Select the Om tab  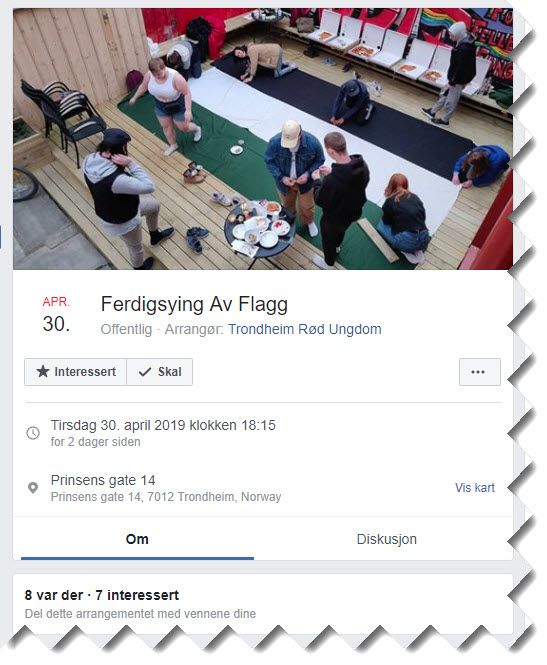click(137, 539)
